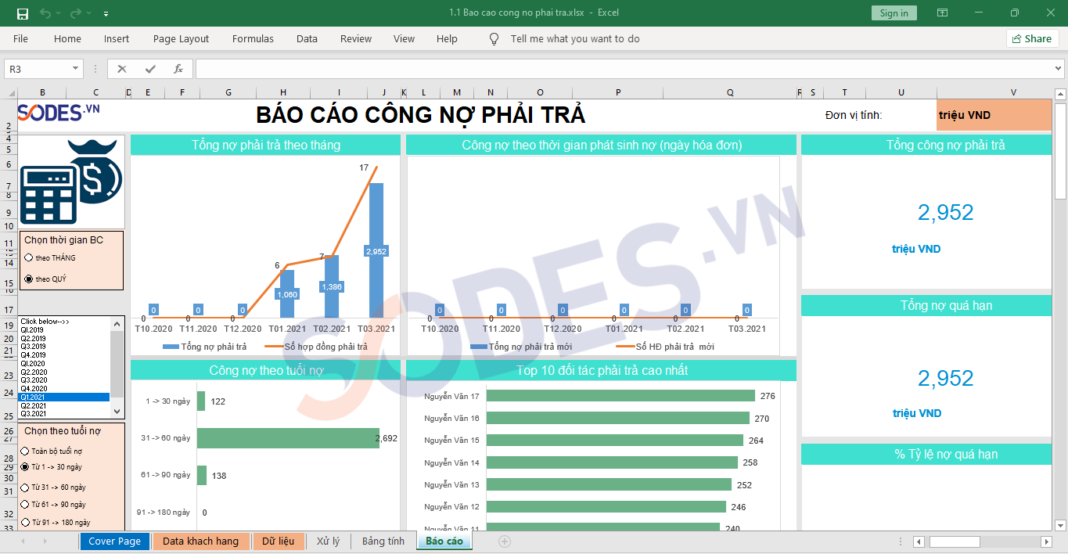Screen dimensions: 1068x554
Task: Click period list scroll down arrow
Action: (x=117, y=412)
